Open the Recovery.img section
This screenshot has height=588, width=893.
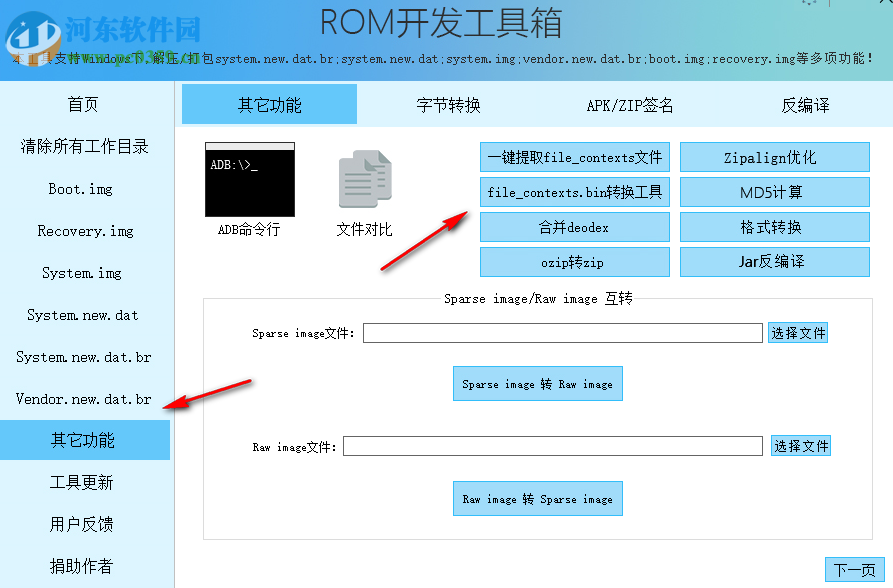[85, 230]
